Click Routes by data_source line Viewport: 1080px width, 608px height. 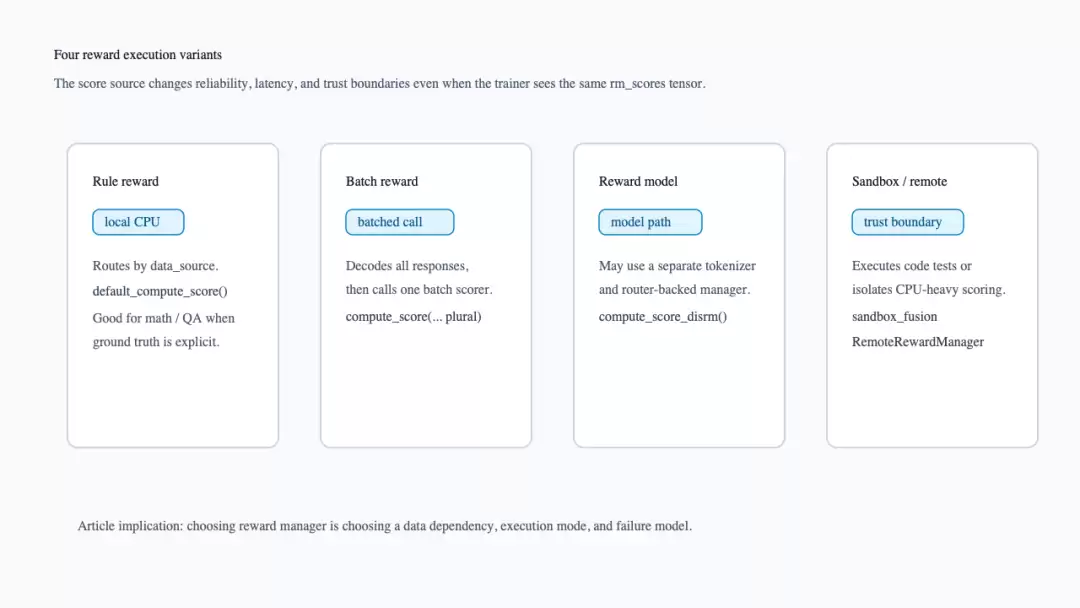pyautogui.click(x=156, y=266)
